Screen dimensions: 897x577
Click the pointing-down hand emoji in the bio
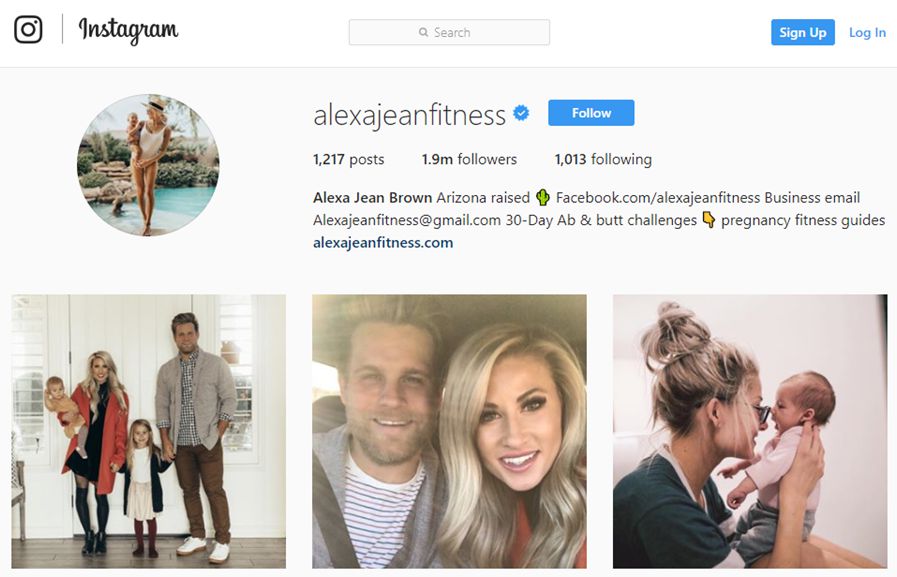(x=708, y=220)
